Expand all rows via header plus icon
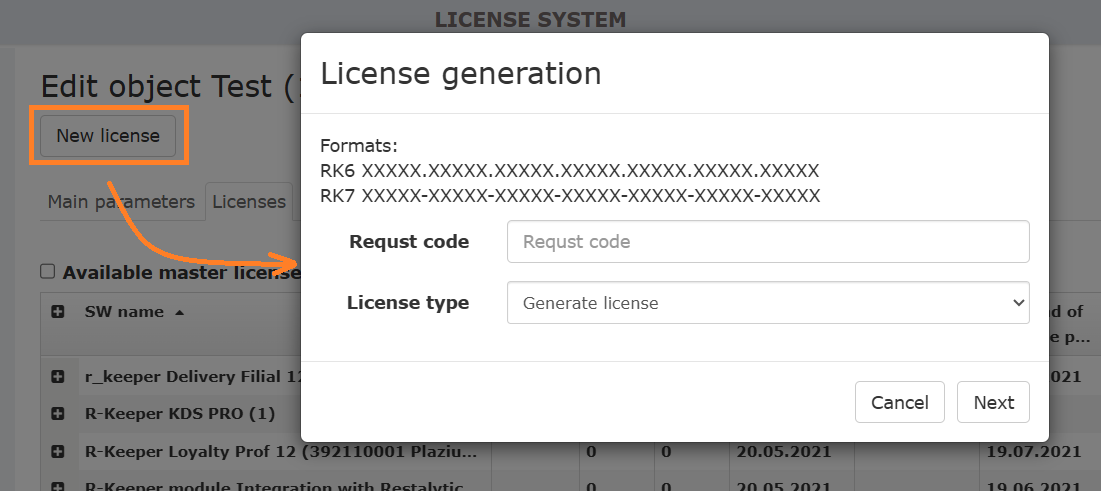1101x491 pixels. (x=58, y=312)
